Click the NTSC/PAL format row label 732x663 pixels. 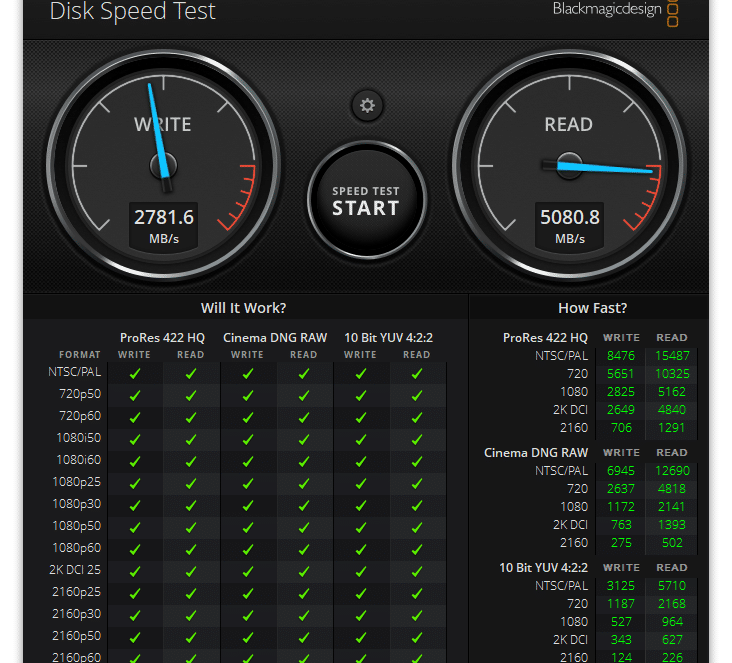coord(75,372)
